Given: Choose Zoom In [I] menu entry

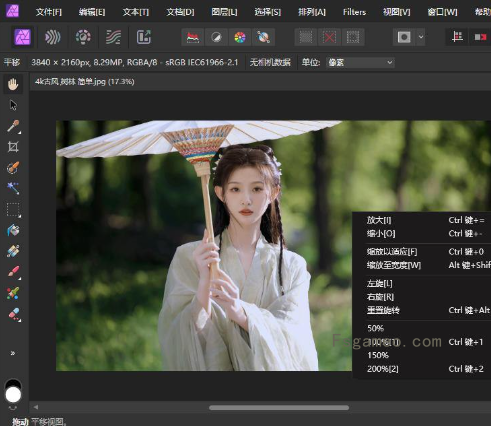Looking at the screenshot, I should [x=422, y=220].
